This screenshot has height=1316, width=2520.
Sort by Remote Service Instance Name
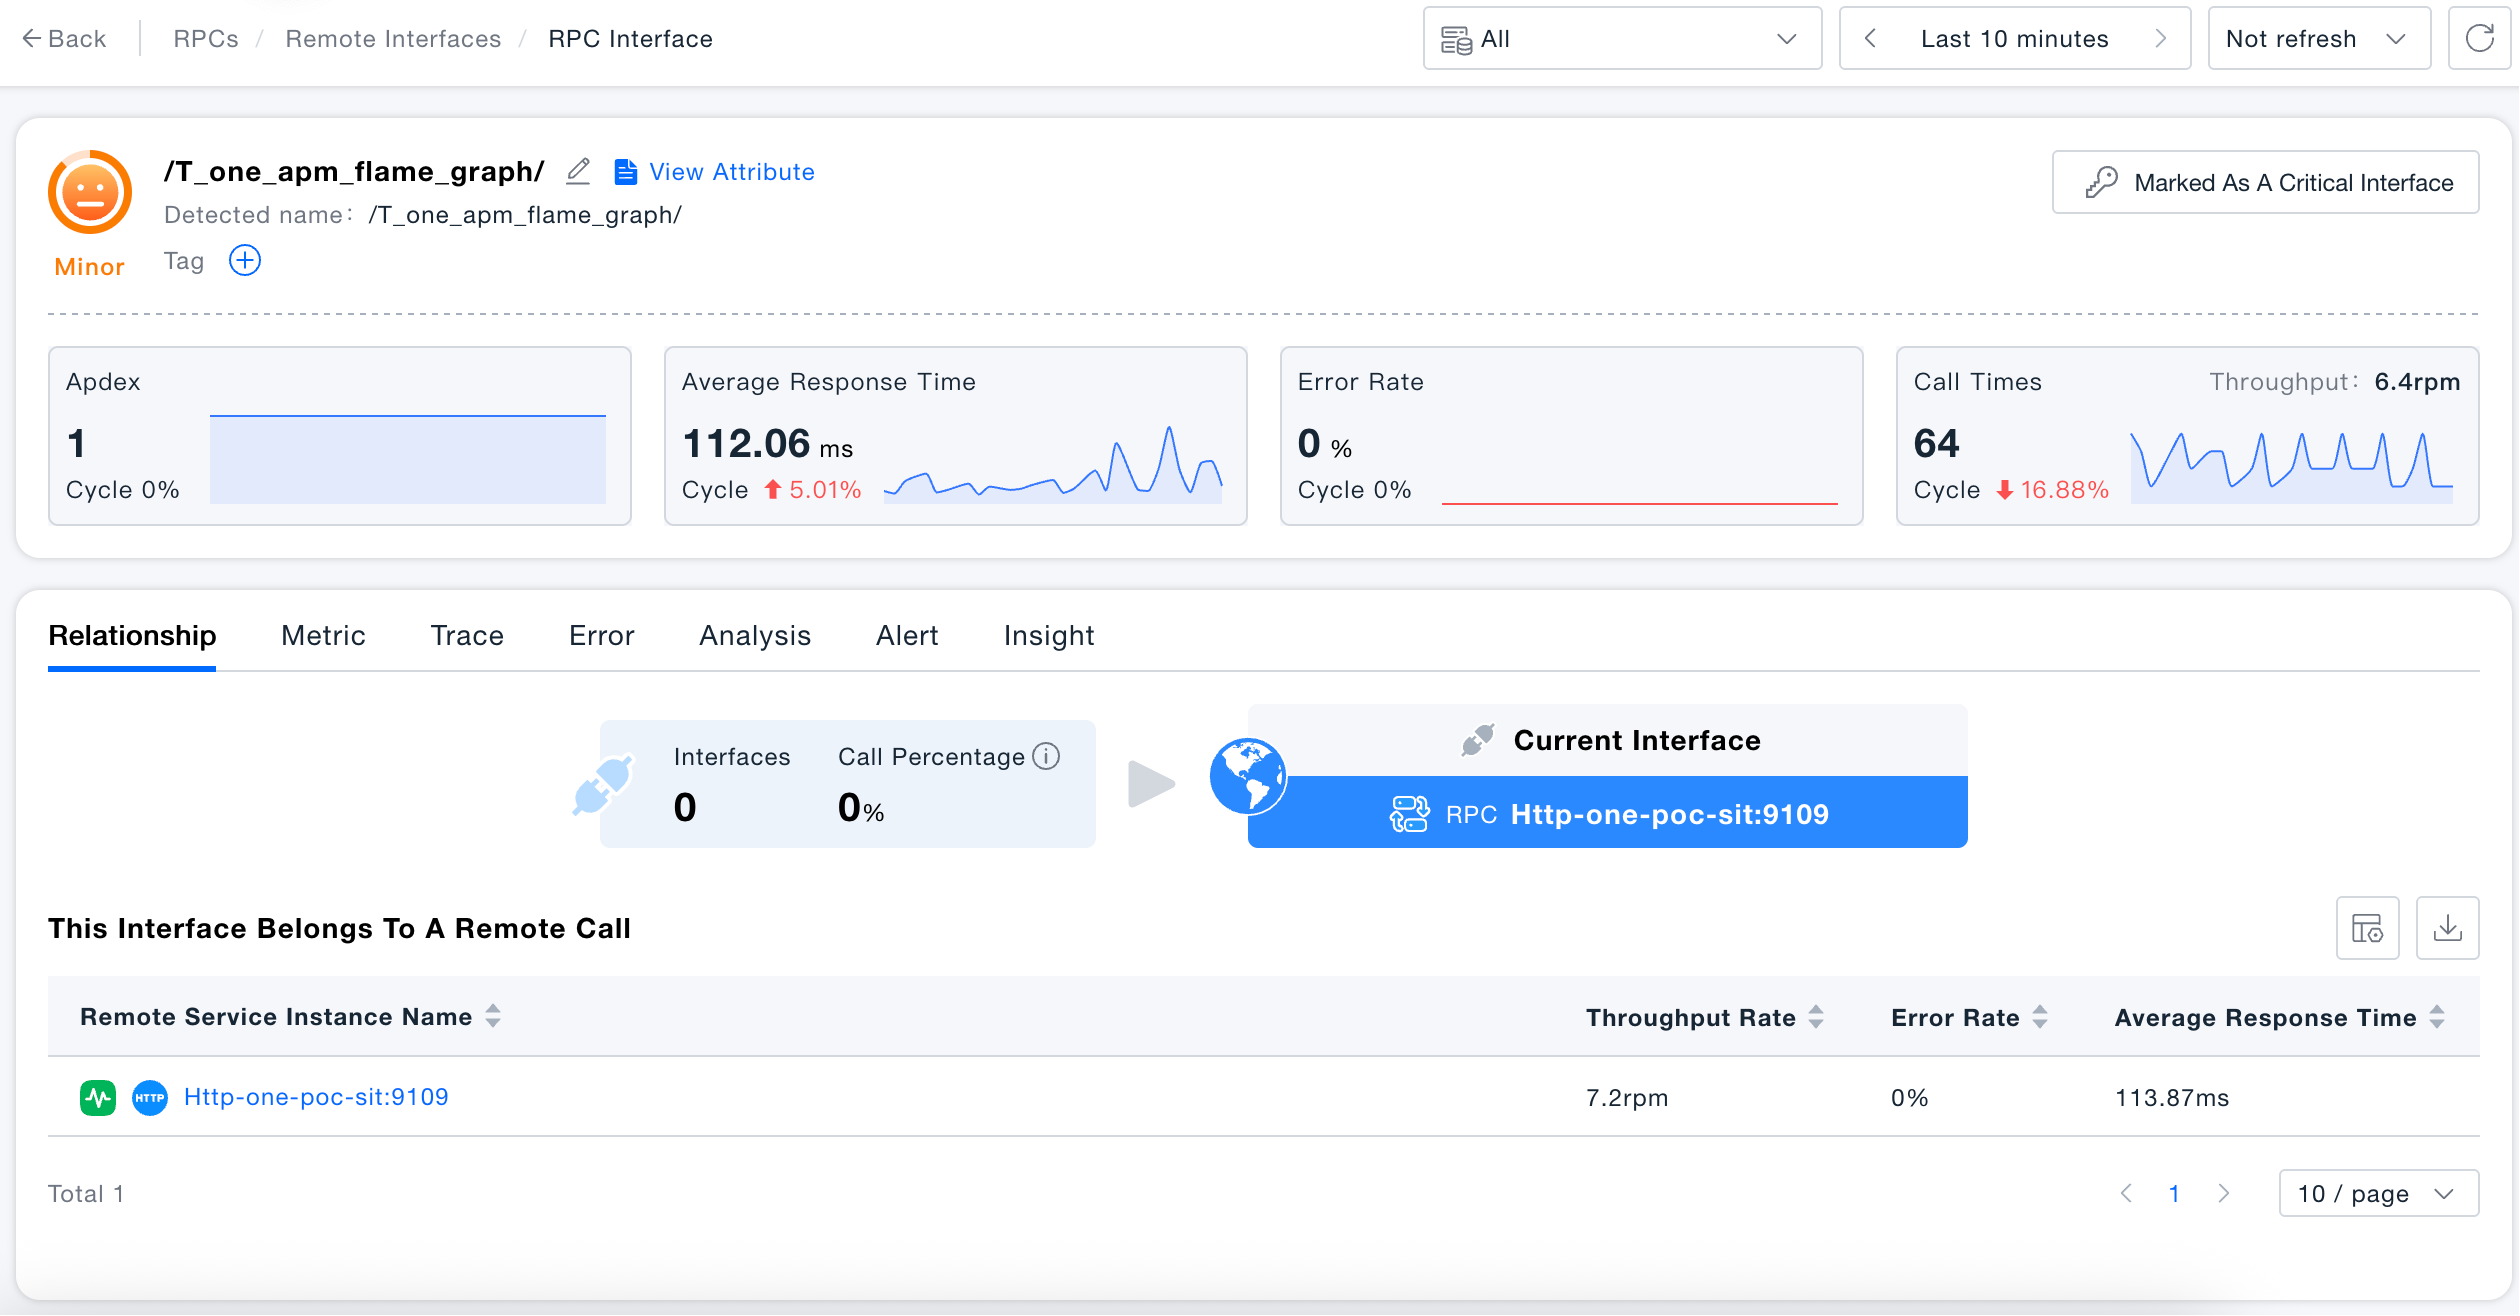tap(493, 1017)
